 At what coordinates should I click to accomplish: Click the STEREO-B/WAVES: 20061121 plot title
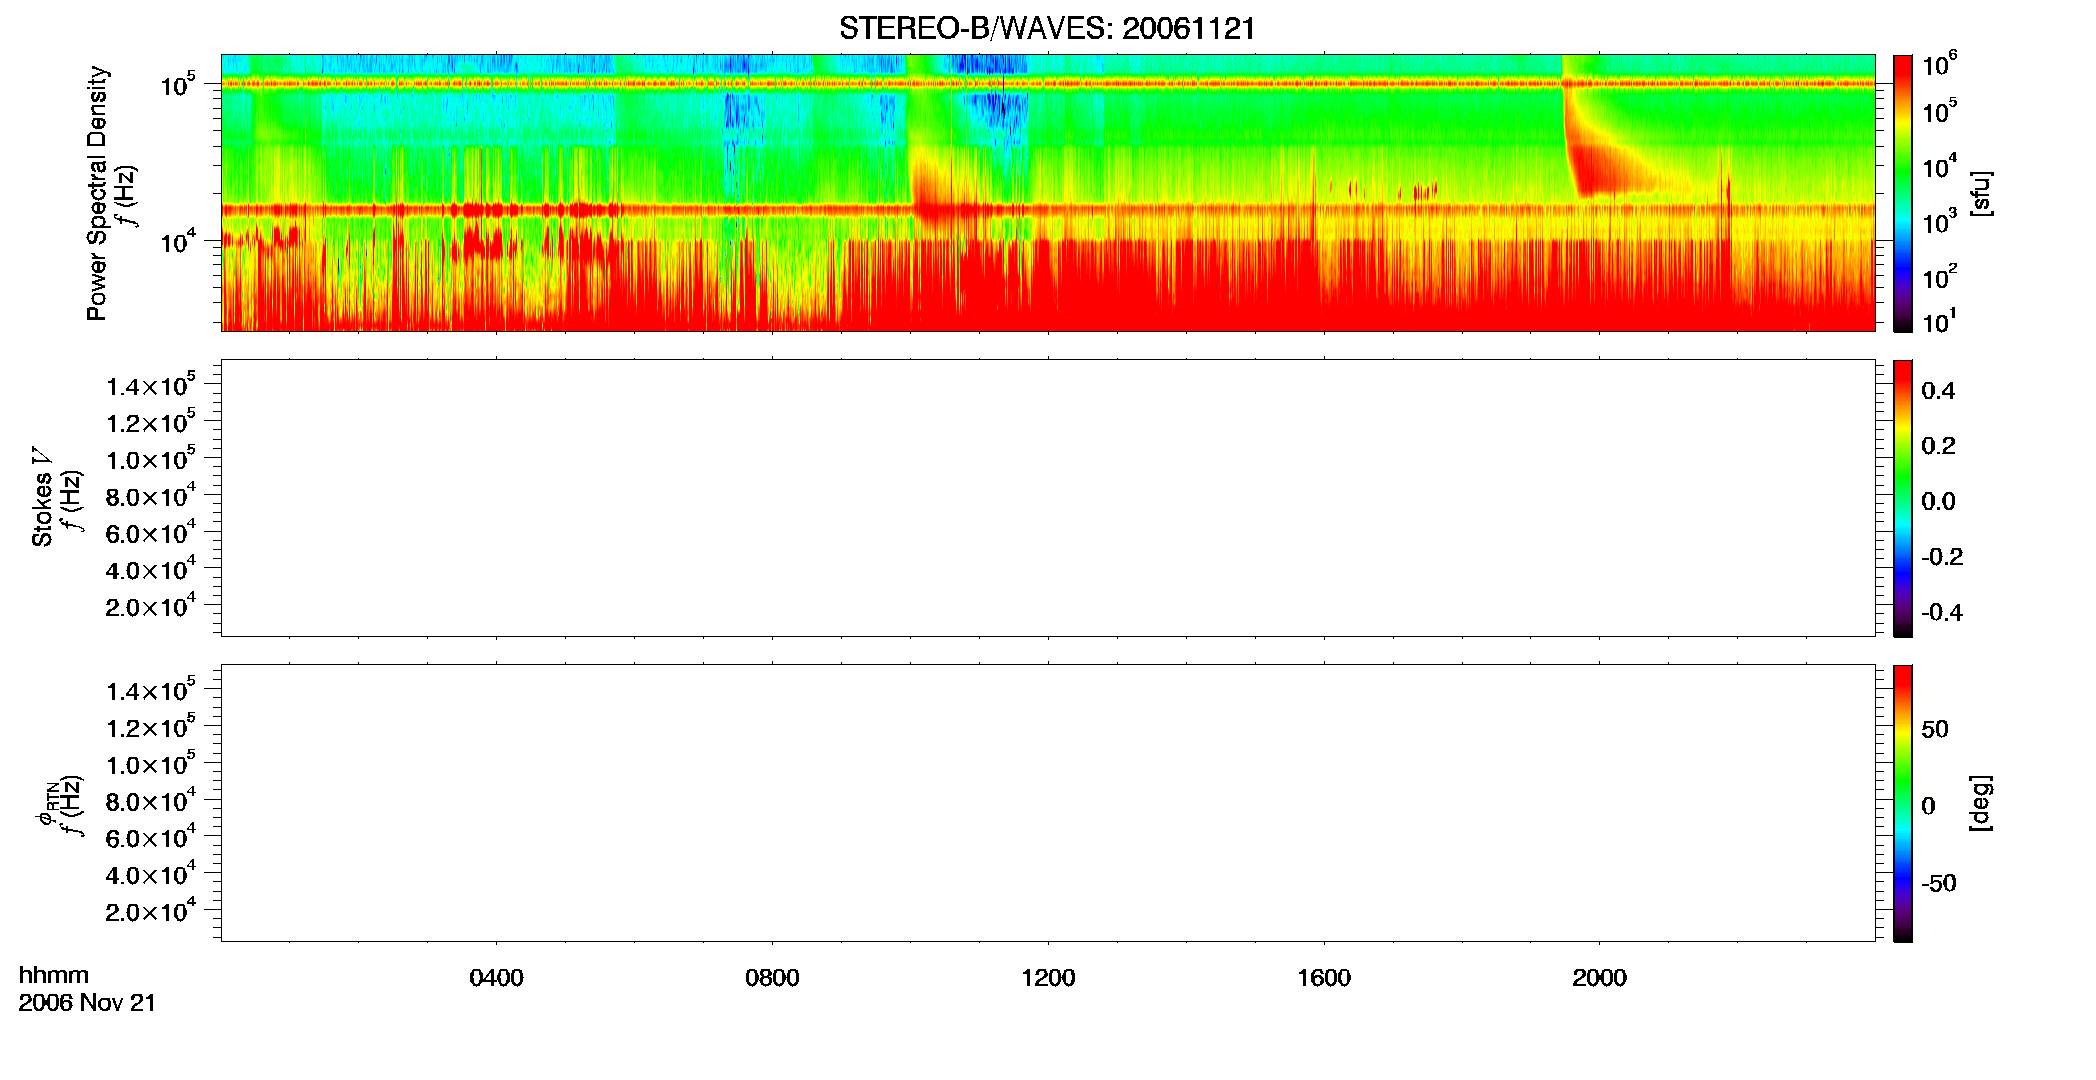pyautogui.click(x=1047, y=29)
